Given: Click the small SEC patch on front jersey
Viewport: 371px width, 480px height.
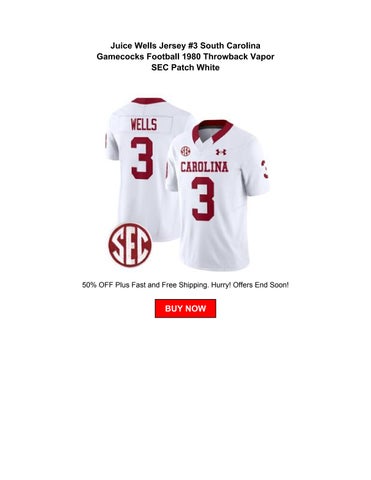Looking at the screenshot, I should tap(185, 152).
